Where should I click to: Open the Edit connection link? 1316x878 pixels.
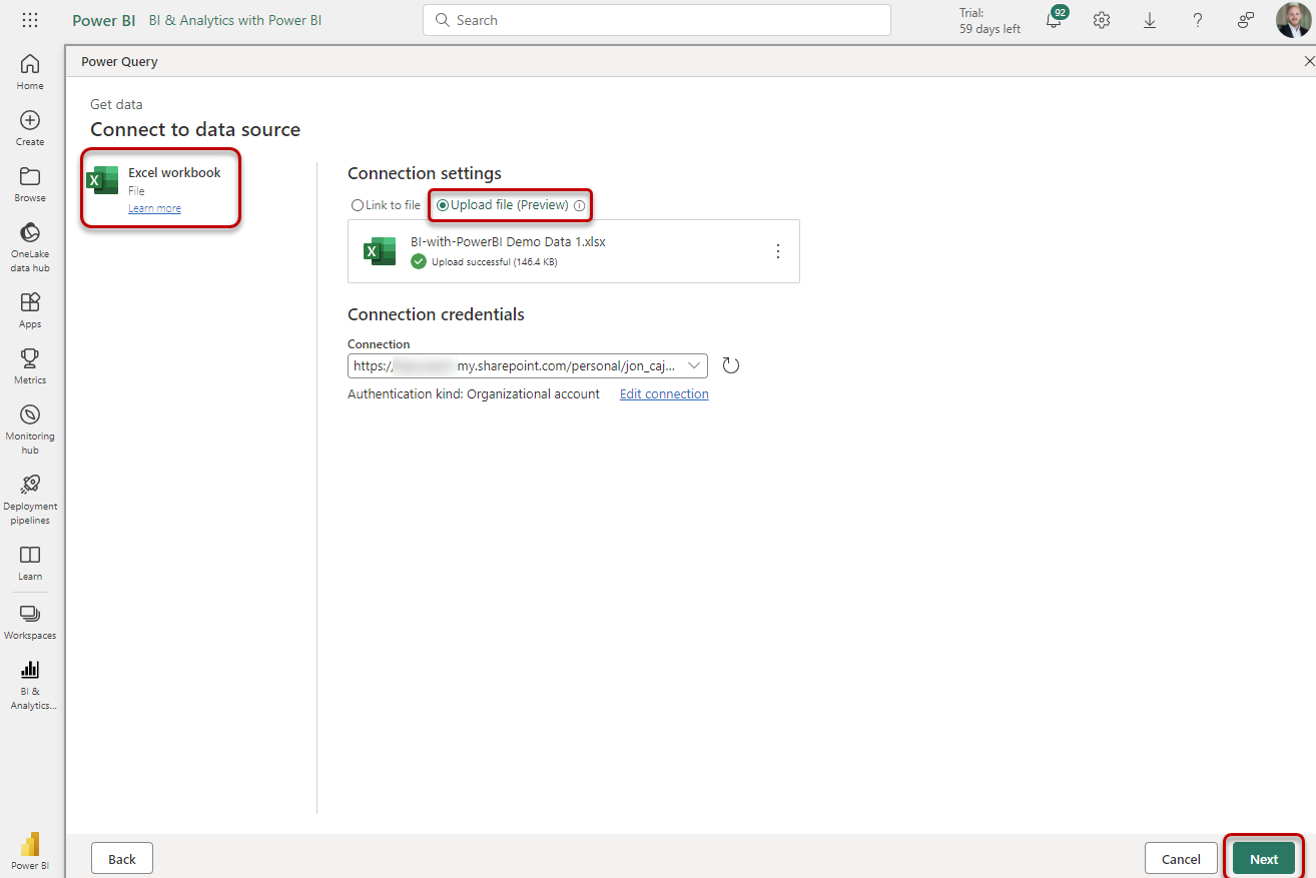pyautogui.click(x=664, y=394)
